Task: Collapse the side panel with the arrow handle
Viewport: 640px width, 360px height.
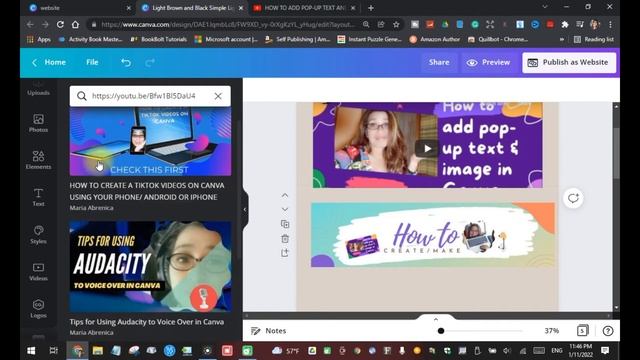Action: pos(245,209)
